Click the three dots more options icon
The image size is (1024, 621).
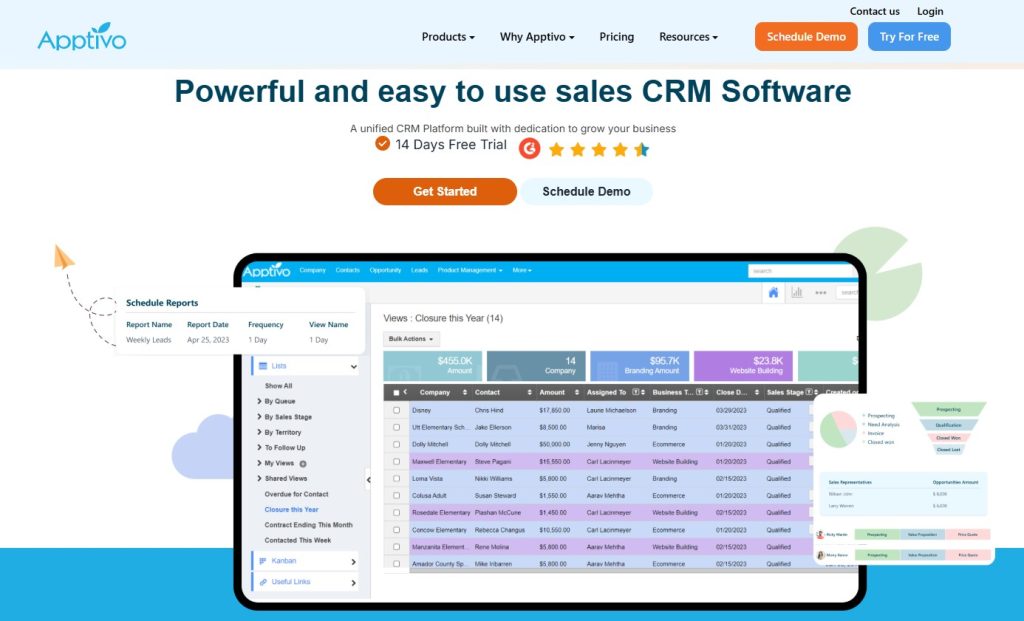pos(821,293)
